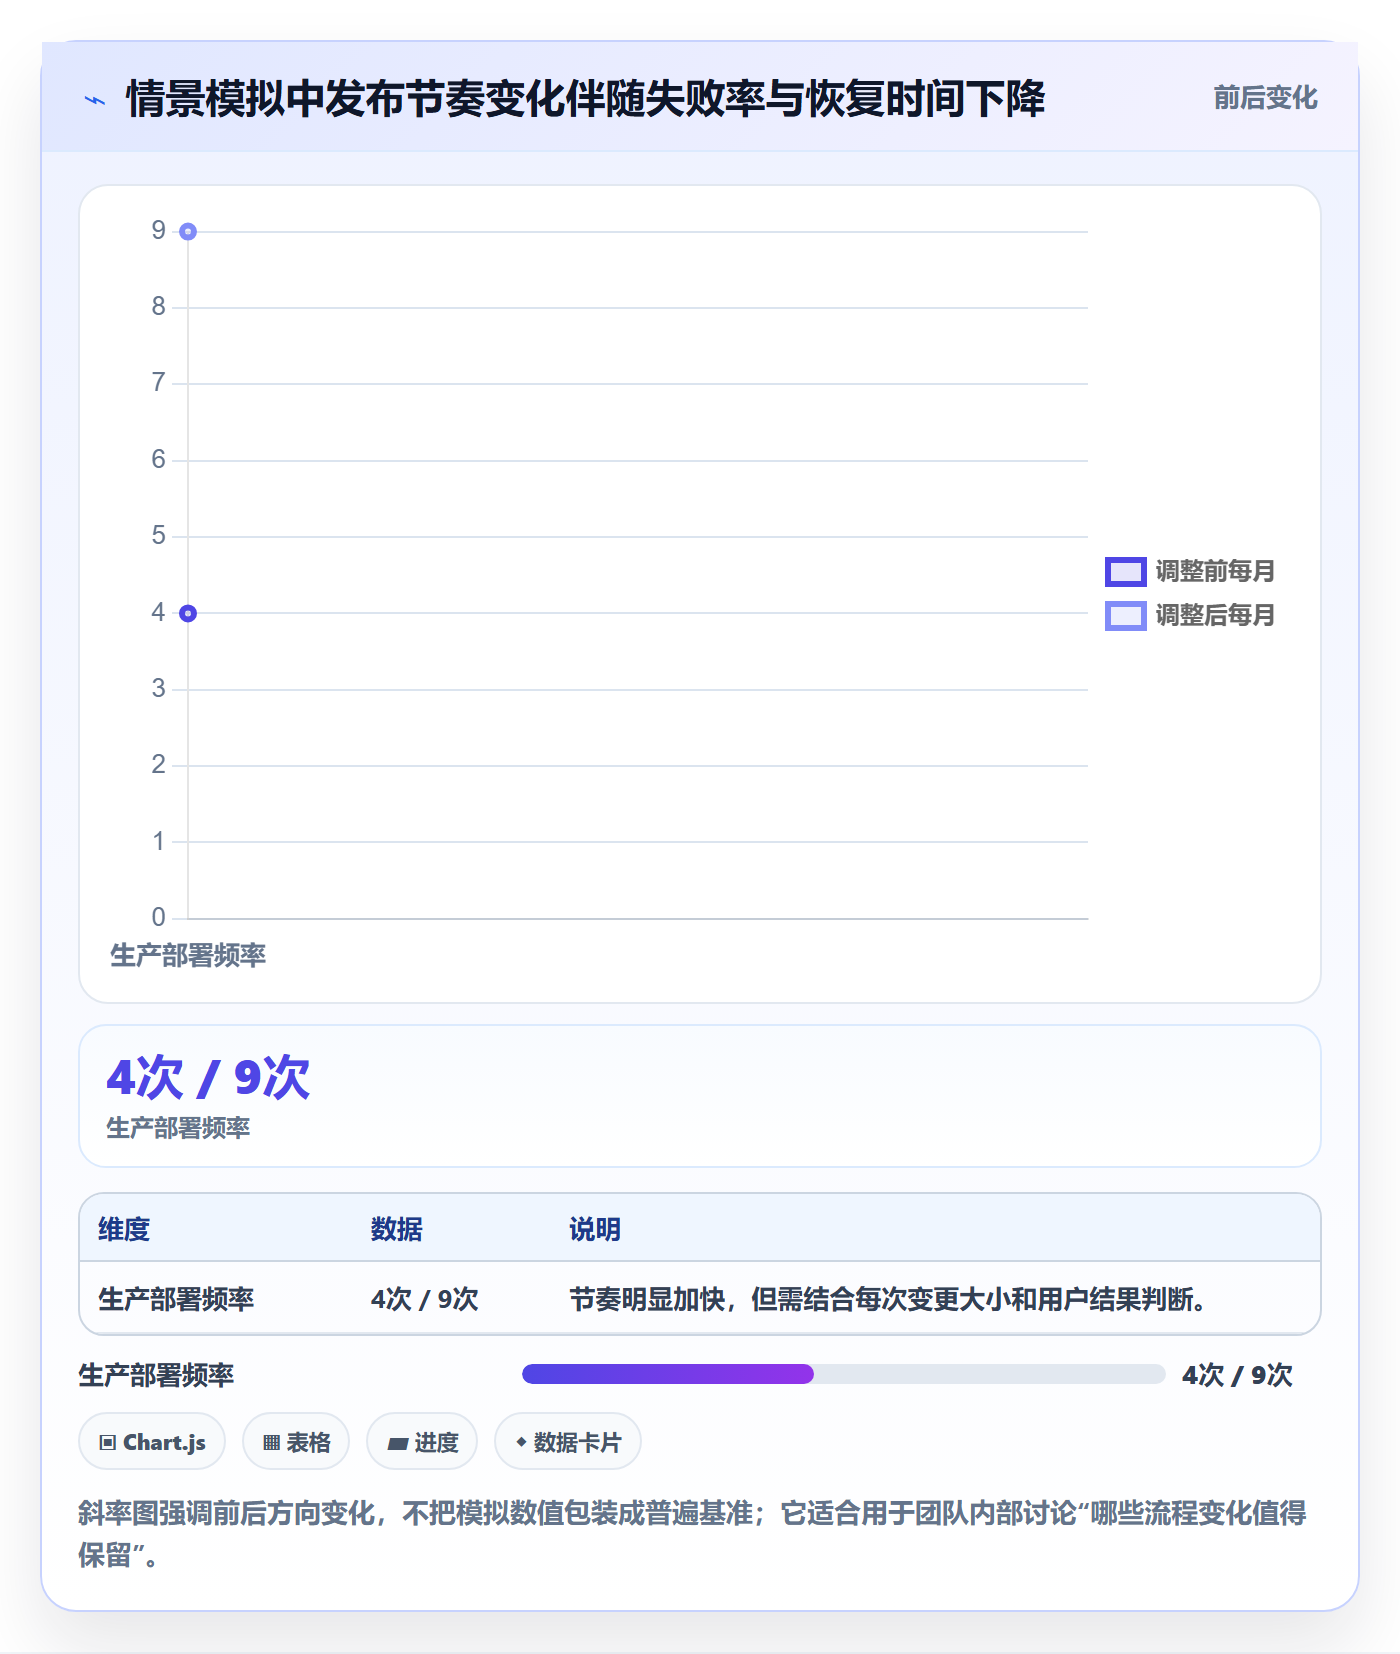Click the 生产部署频率 caption under the large metric
1400x1654 pixels.
[x=178, y=1128]
